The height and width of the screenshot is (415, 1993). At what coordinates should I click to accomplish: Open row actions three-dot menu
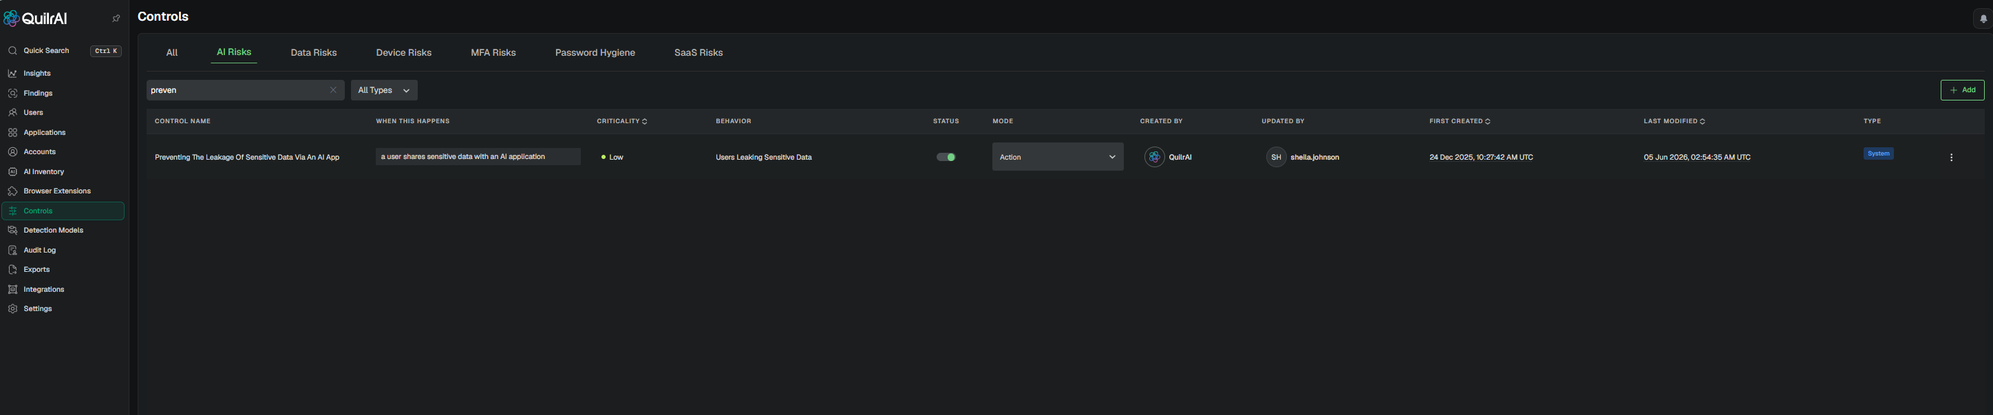1951,157
